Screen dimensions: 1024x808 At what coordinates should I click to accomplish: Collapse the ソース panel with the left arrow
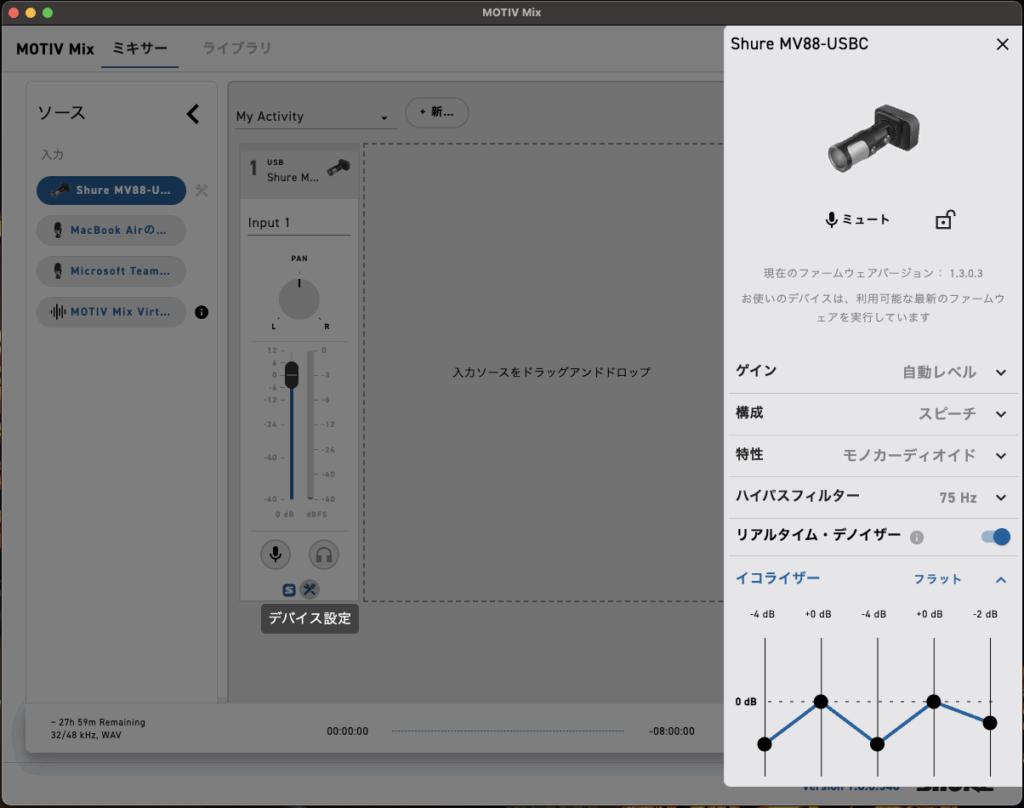(x=193, y=113)
